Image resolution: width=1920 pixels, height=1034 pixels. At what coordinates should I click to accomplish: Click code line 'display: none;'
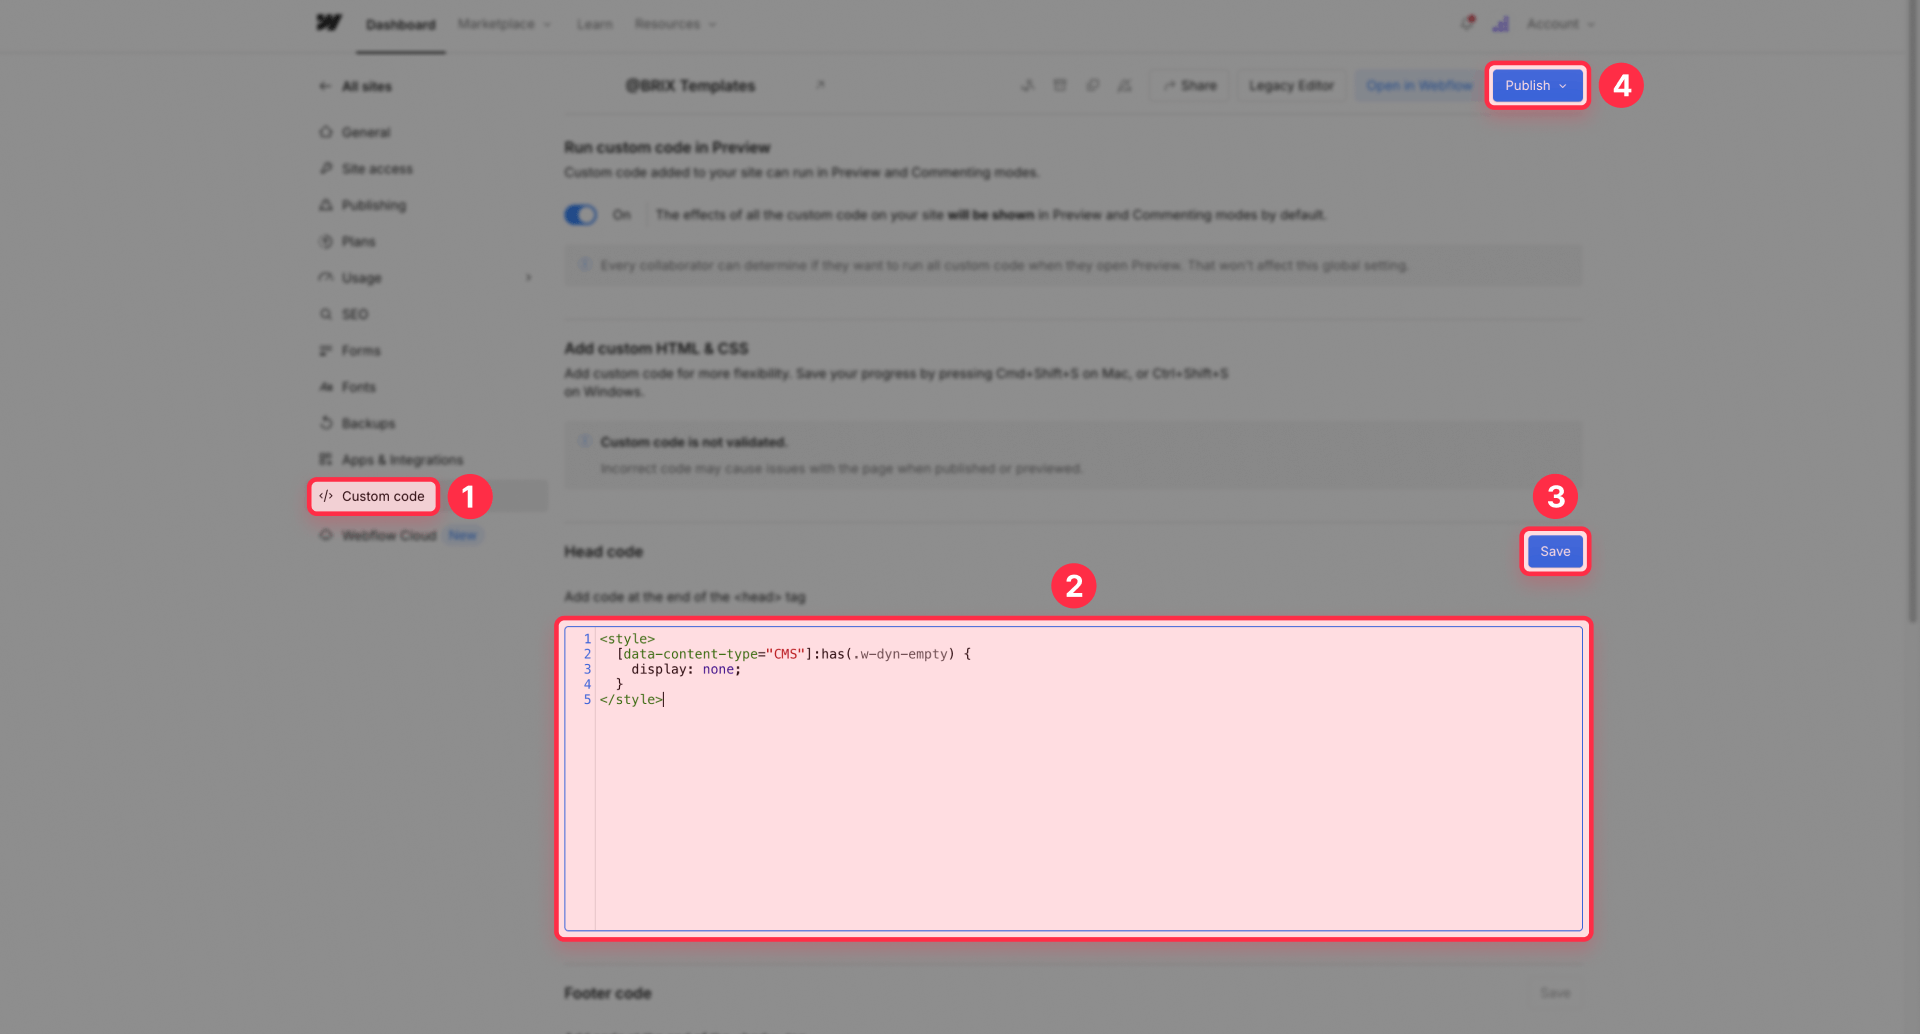click(x=686, y=669)
